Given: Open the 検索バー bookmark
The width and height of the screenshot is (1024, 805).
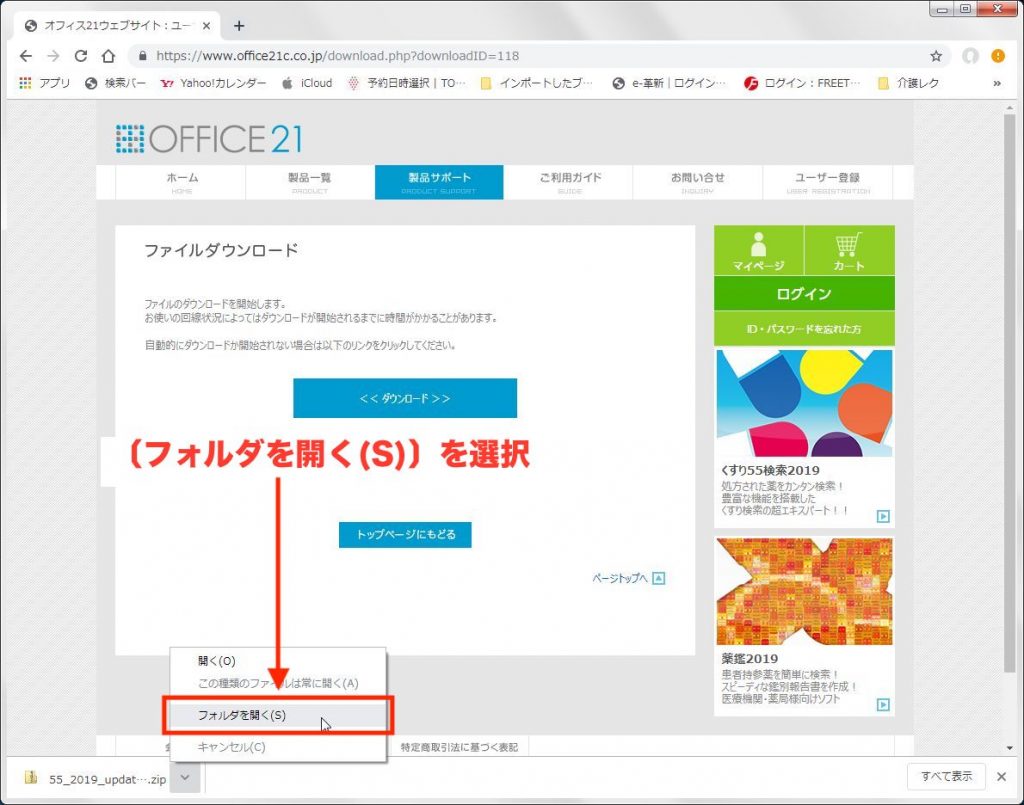Looking at the screenshot, I should [115, 83].
